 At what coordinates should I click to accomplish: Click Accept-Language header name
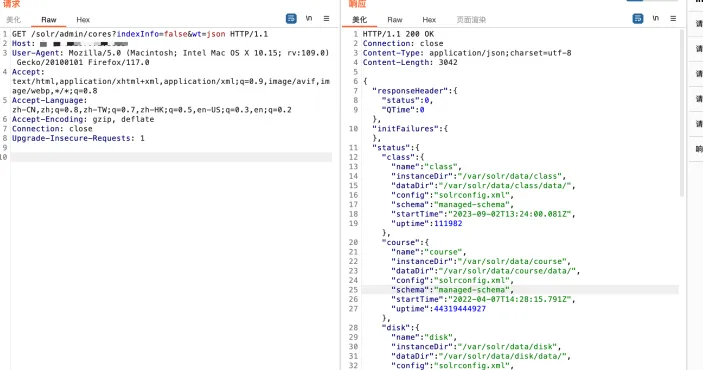[48, 100]
